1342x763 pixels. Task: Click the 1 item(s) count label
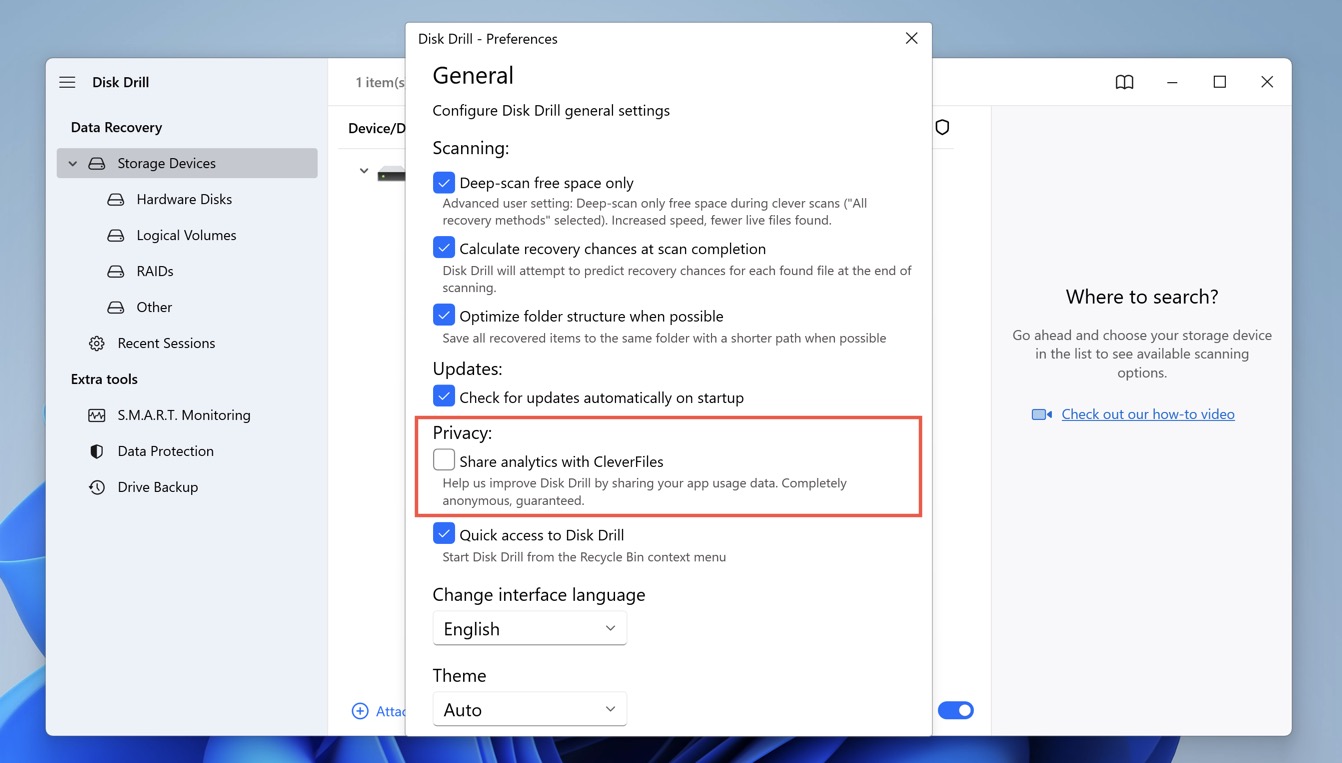[x=380, y=82]
